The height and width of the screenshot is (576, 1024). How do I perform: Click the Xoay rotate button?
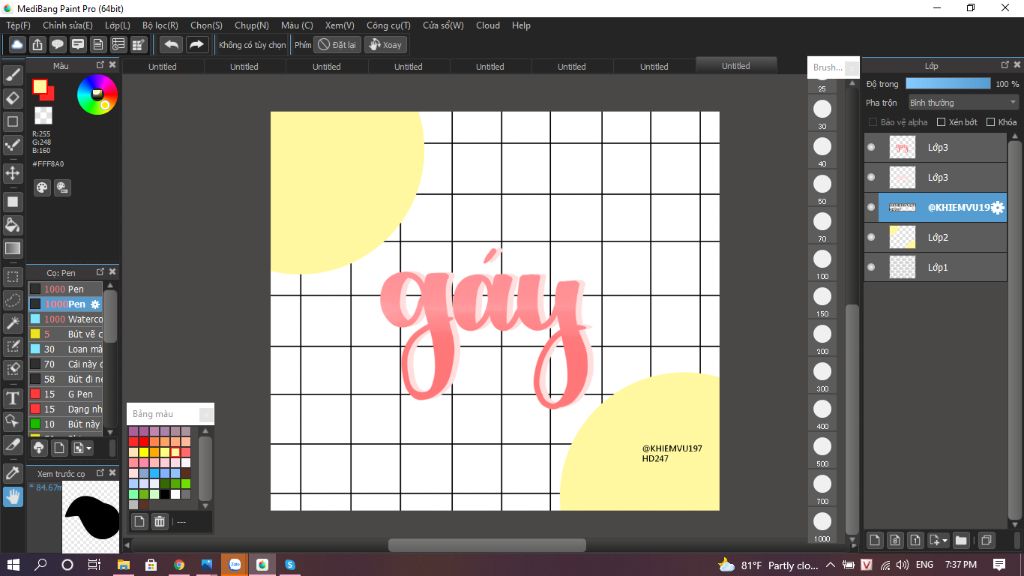coord(385,45)
